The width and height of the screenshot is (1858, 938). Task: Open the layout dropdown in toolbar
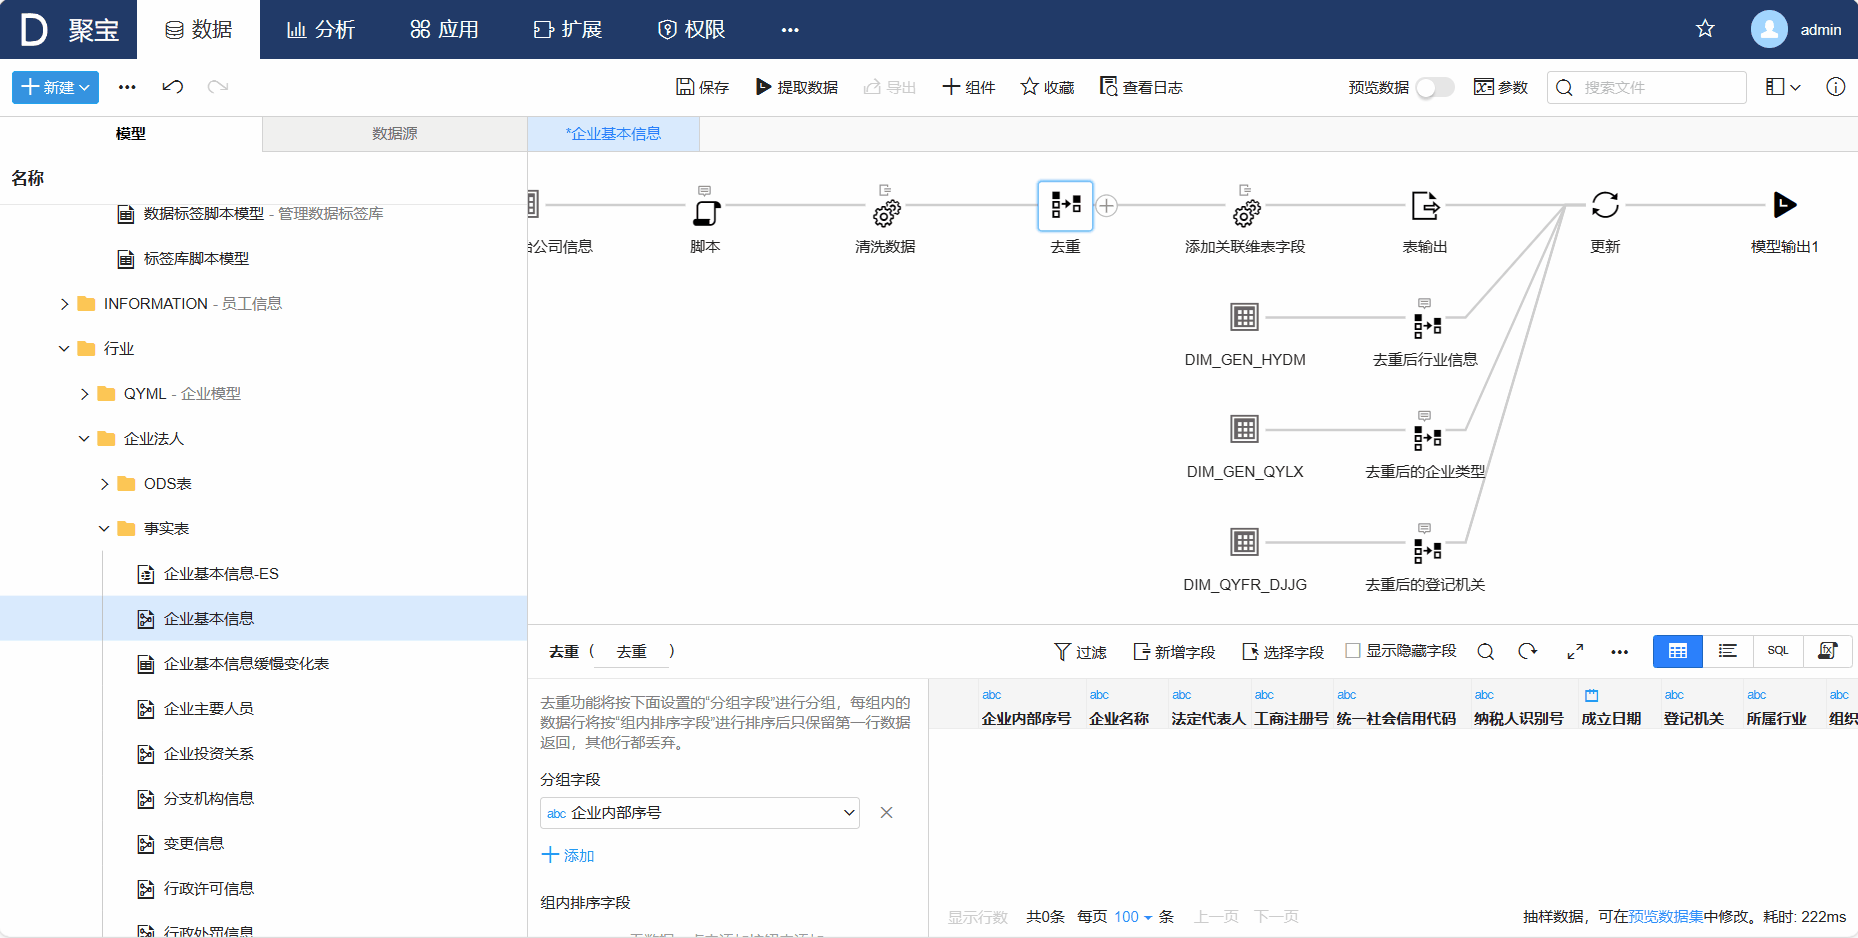pos(1783,87)
